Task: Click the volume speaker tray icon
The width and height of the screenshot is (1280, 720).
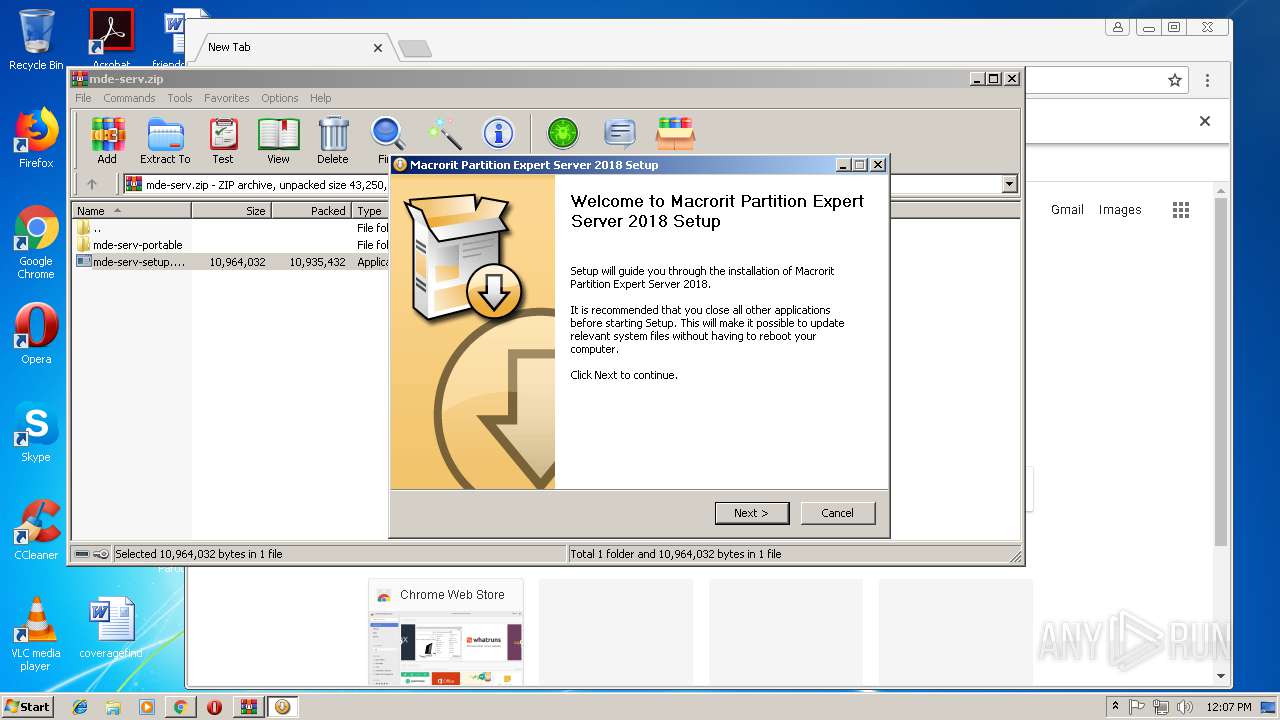Action: pyautogui.click(x=1185, y=707)
